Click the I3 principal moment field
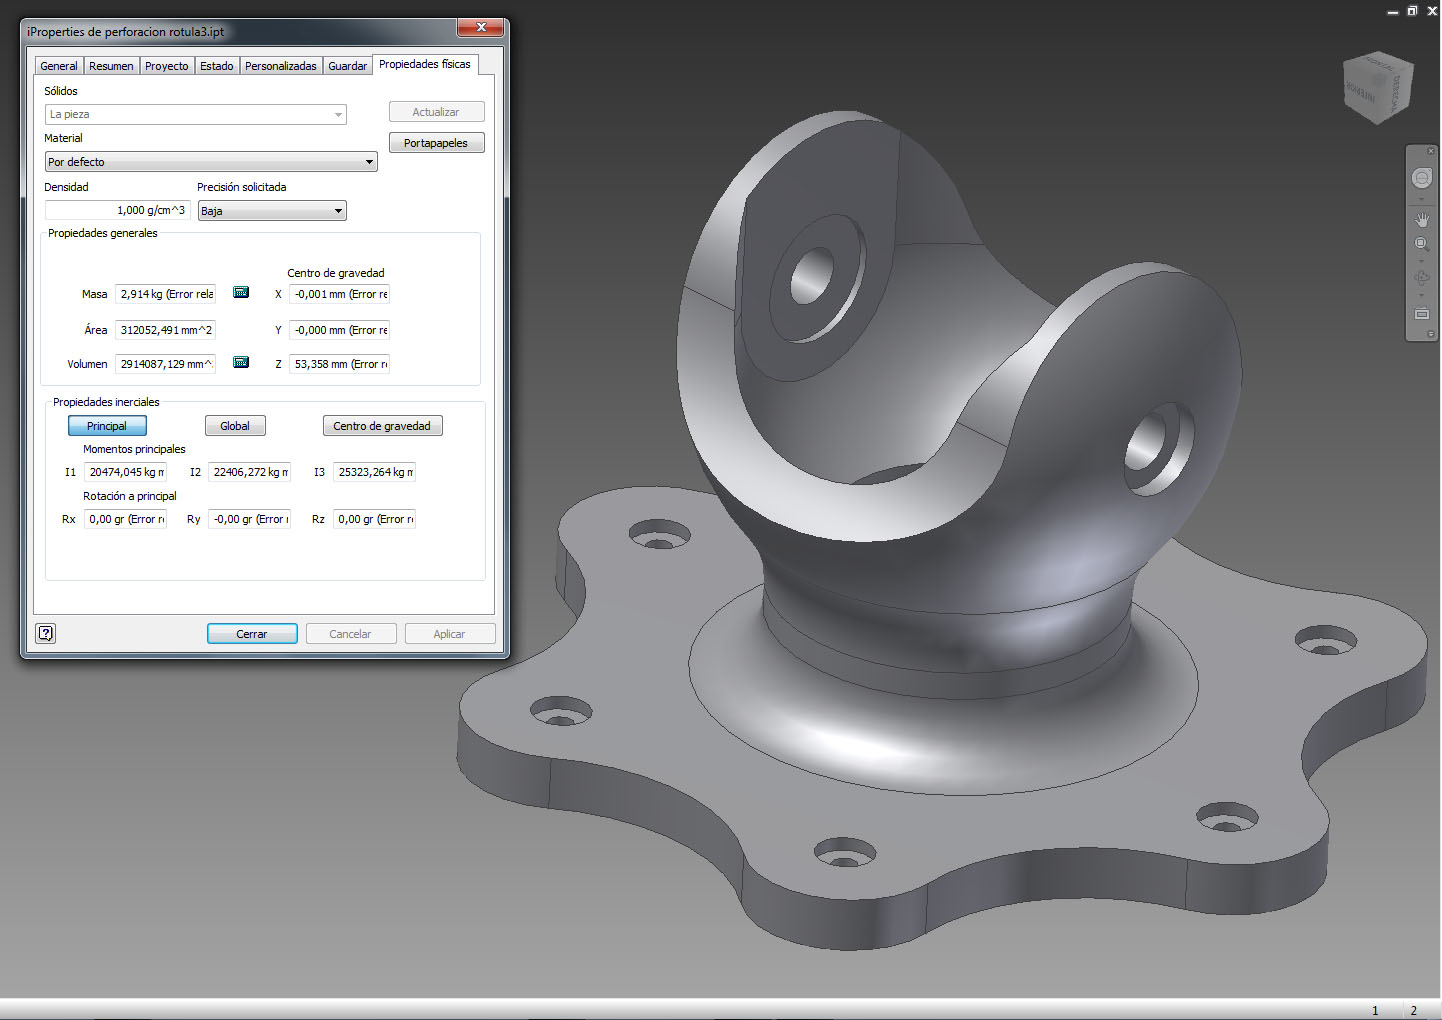The width and height of the screenshot is (1442, 1020). tap(375, 472)
